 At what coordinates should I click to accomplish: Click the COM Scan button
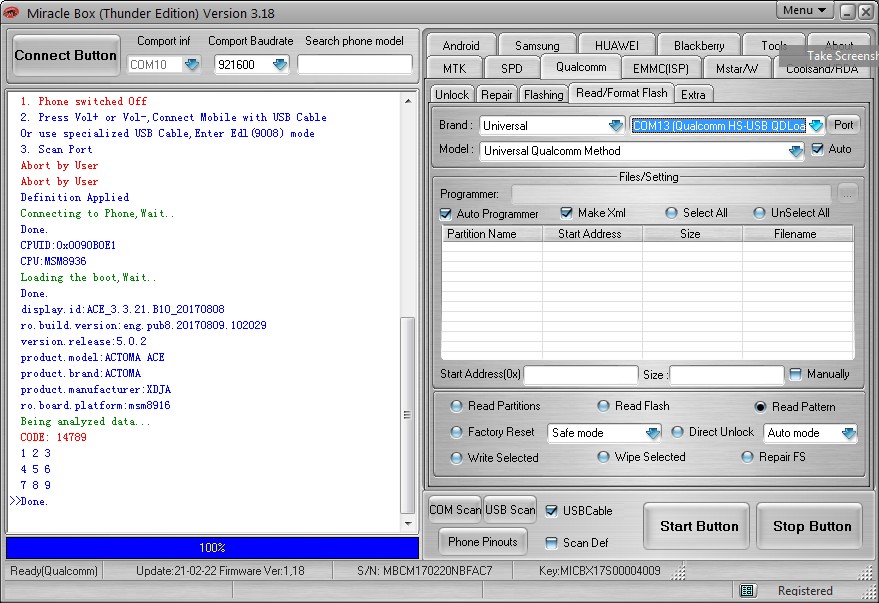(x=455, y=510)
